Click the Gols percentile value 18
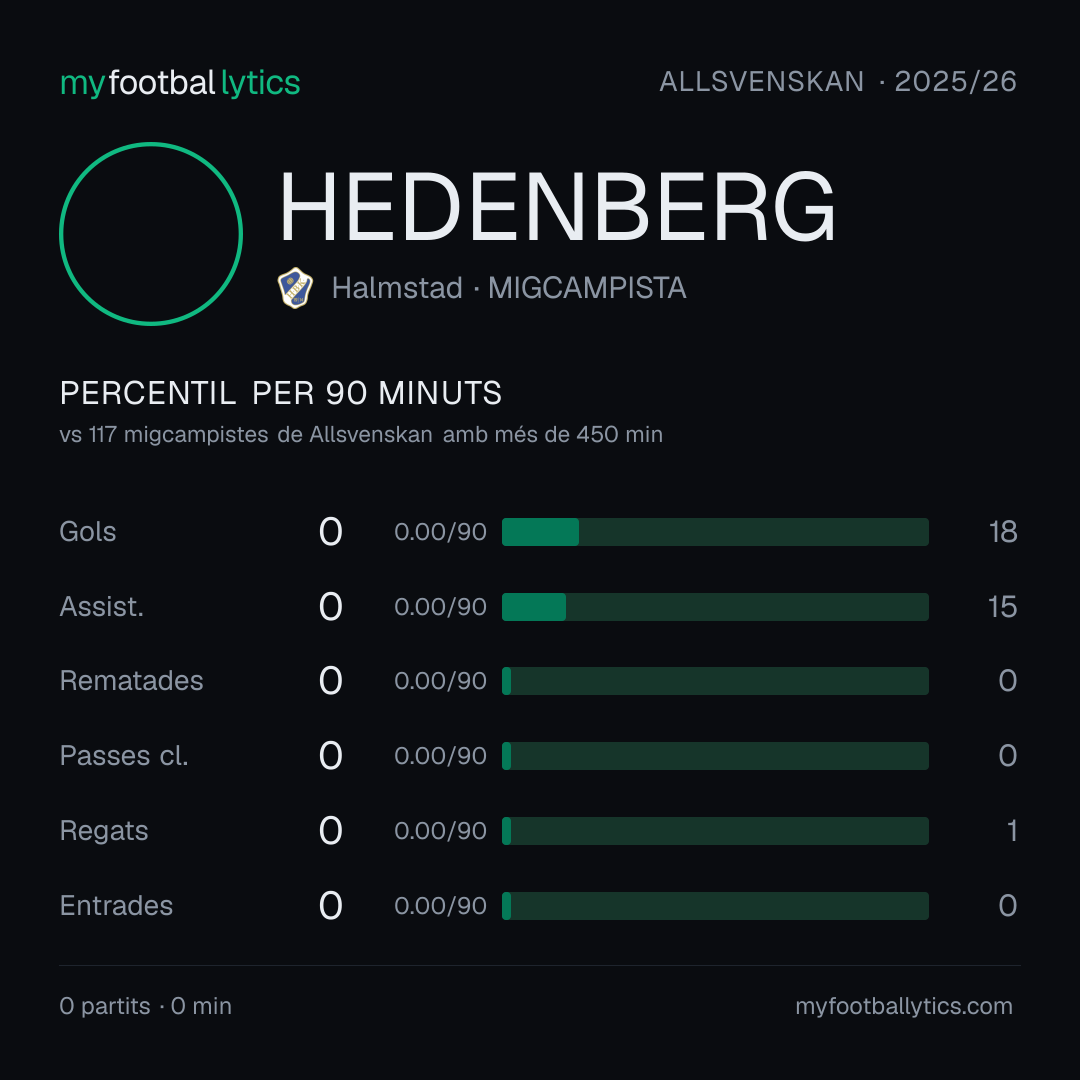This screenshot has height=1080, width=1080. pyautogui.click(x=1003, y=532)
